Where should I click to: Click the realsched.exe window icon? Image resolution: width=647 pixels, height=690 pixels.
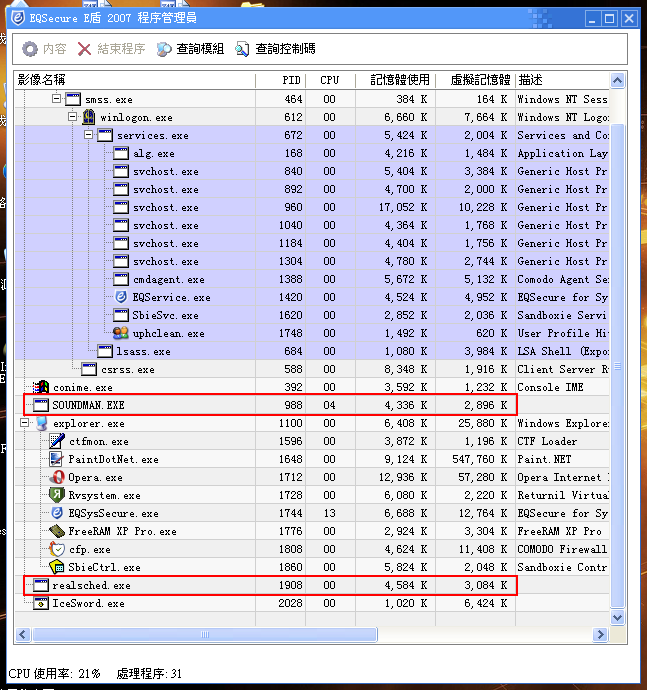coord(41,585)
